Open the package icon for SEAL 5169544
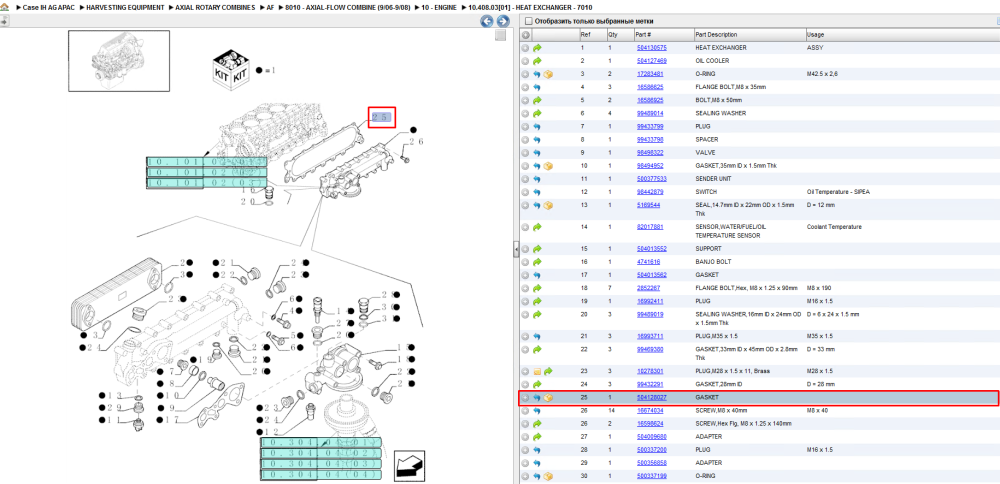This screenshot has height=484, width=1000. point(548,205)
